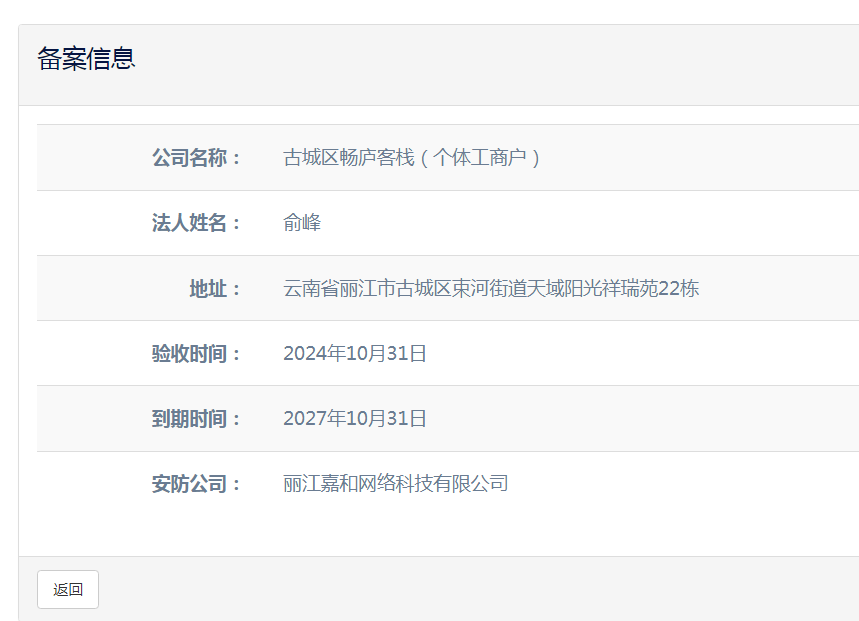Viewport: 859px width, 621px height.
Task: Click the 返回 button
Action: click(x=68, y=590)
